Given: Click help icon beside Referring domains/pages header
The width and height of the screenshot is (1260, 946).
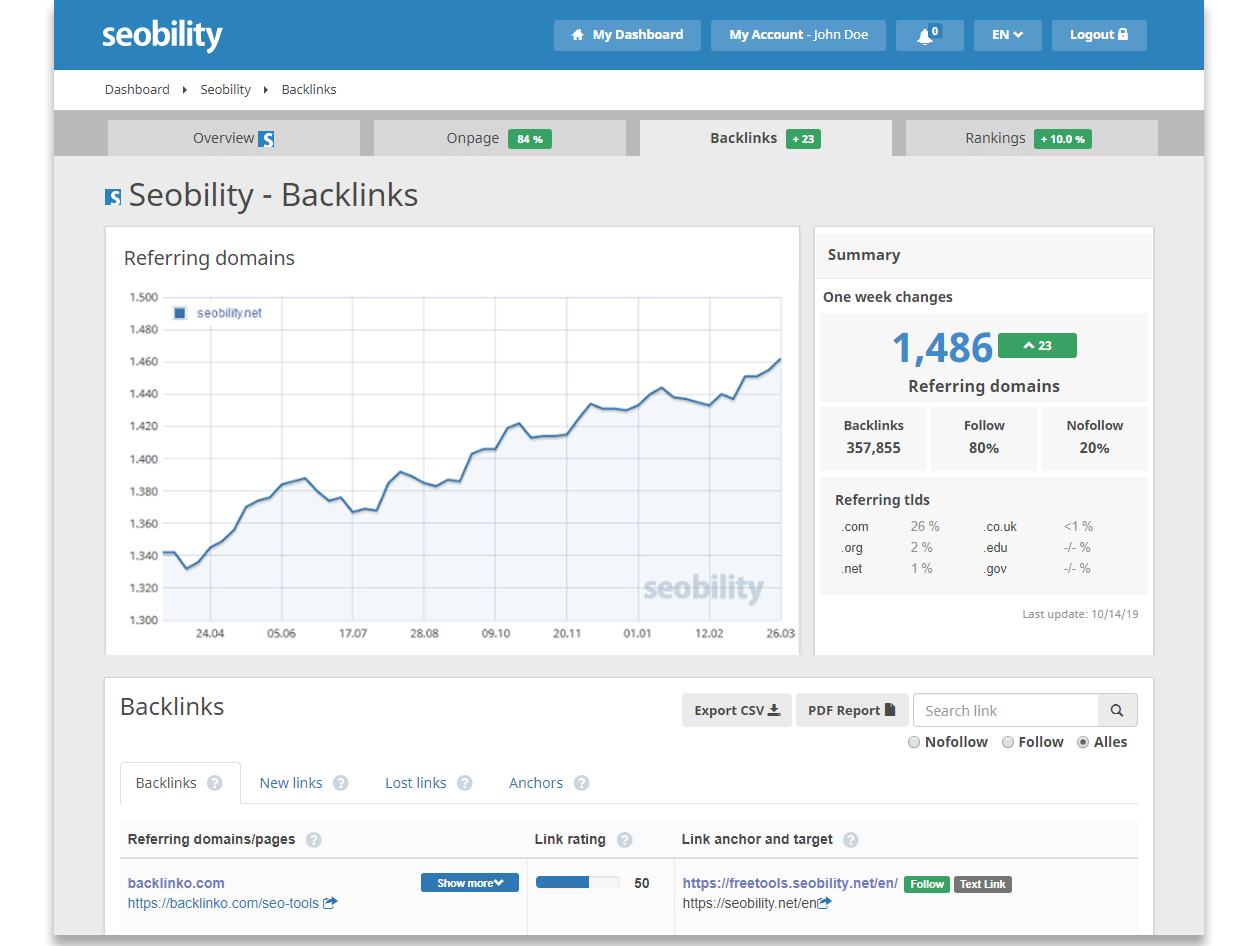Looking at the screenshot, I should point(313,840).
